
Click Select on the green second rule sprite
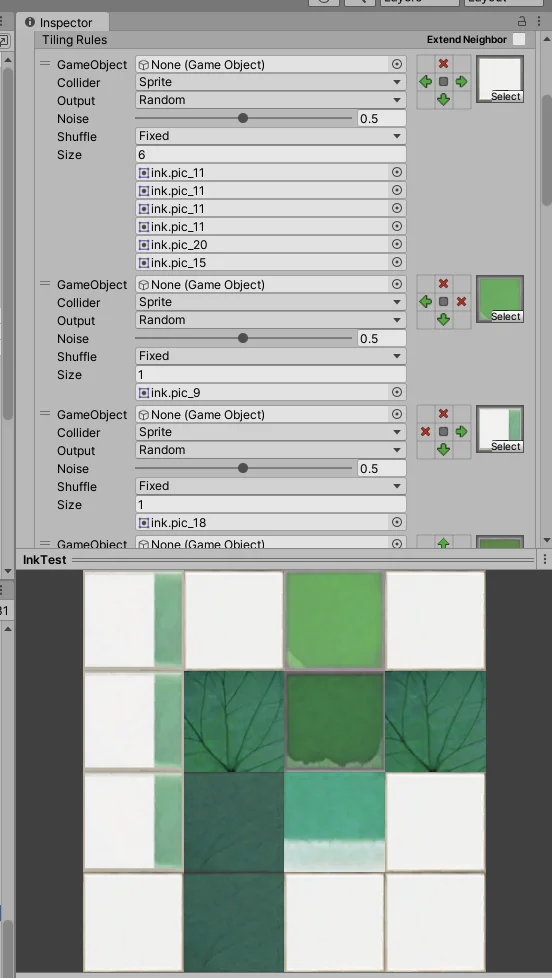point(506,317)
